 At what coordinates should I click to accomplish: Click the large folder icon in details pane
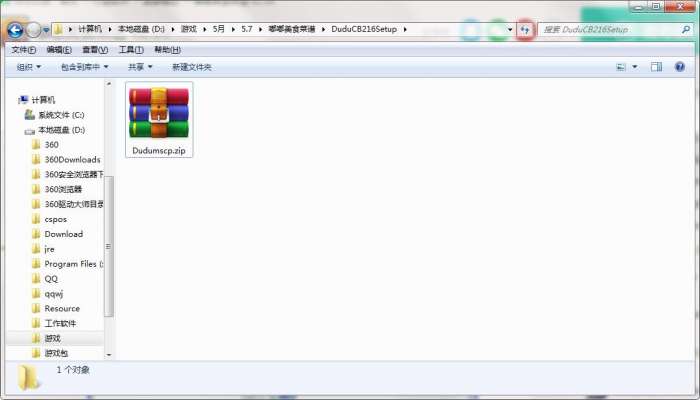[x=29, y=378]
